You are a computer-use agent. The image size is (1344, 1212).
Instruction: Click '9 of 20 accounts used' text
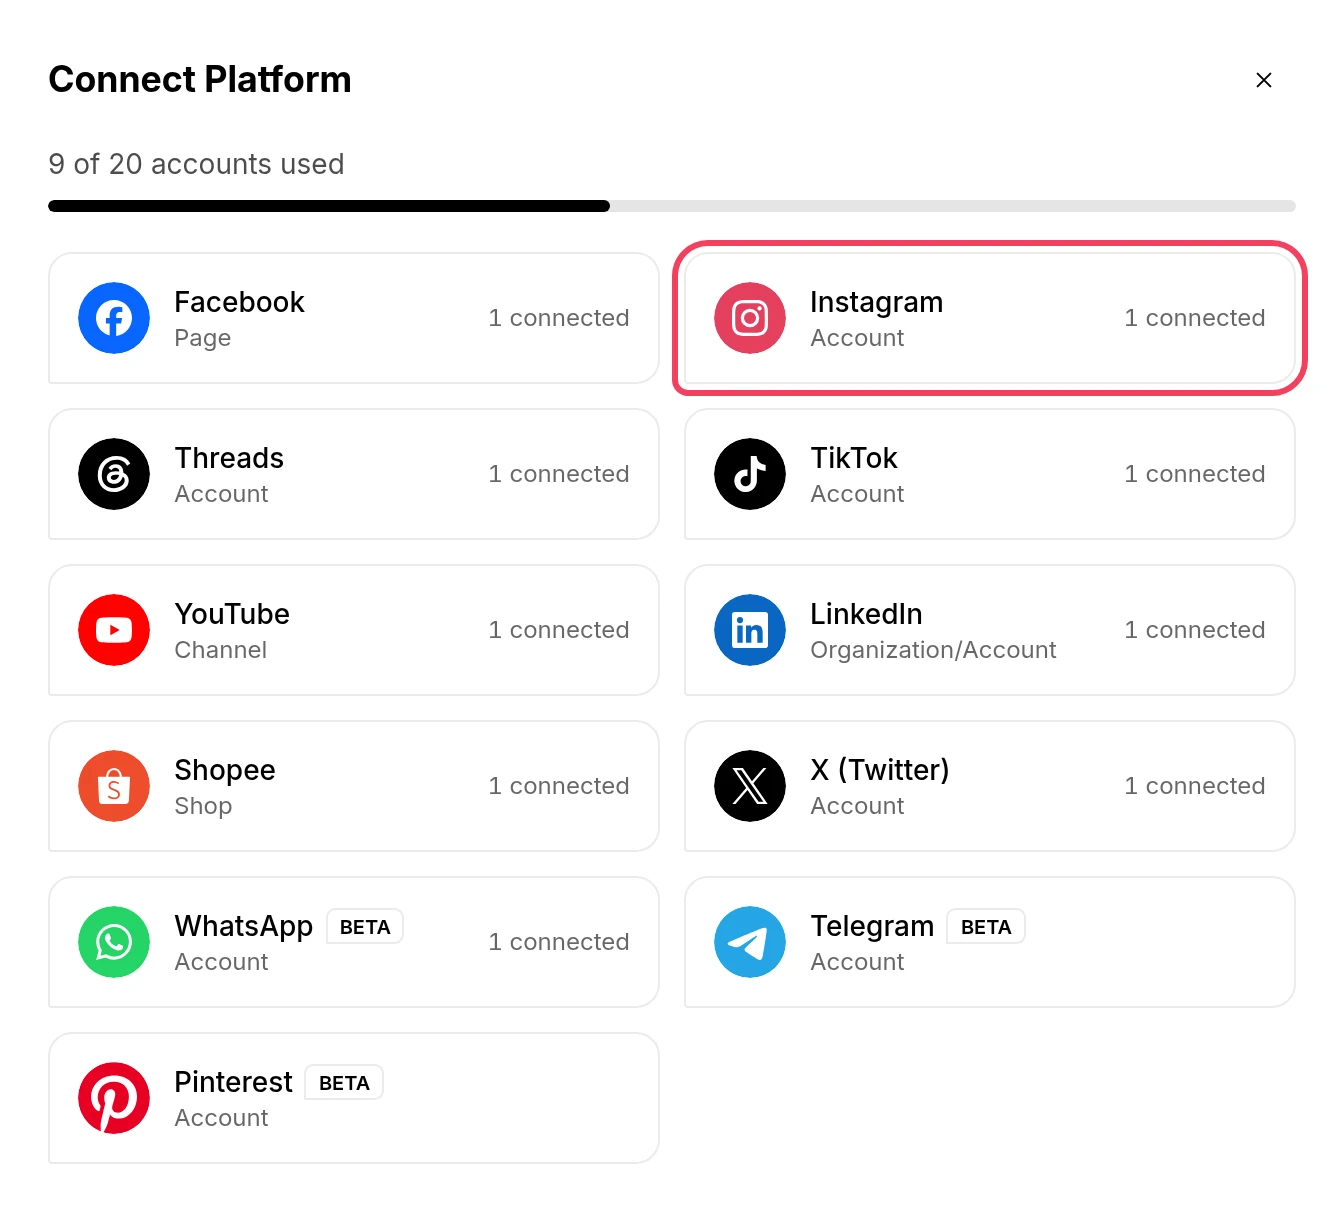point(196,164)
